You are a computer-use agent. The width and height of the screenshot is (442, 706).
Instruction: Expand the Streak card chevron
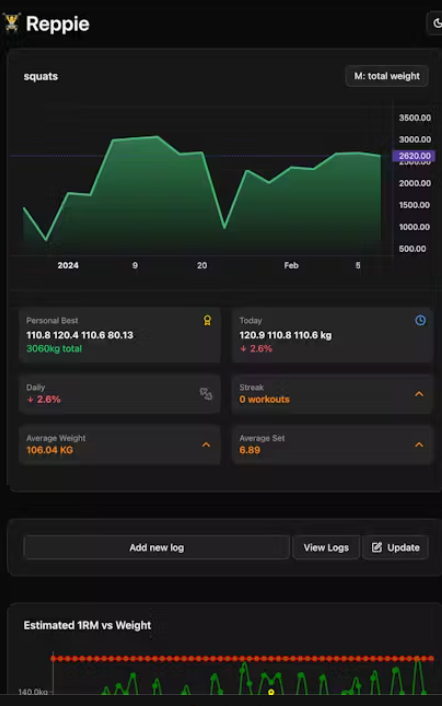coord(419,394)
